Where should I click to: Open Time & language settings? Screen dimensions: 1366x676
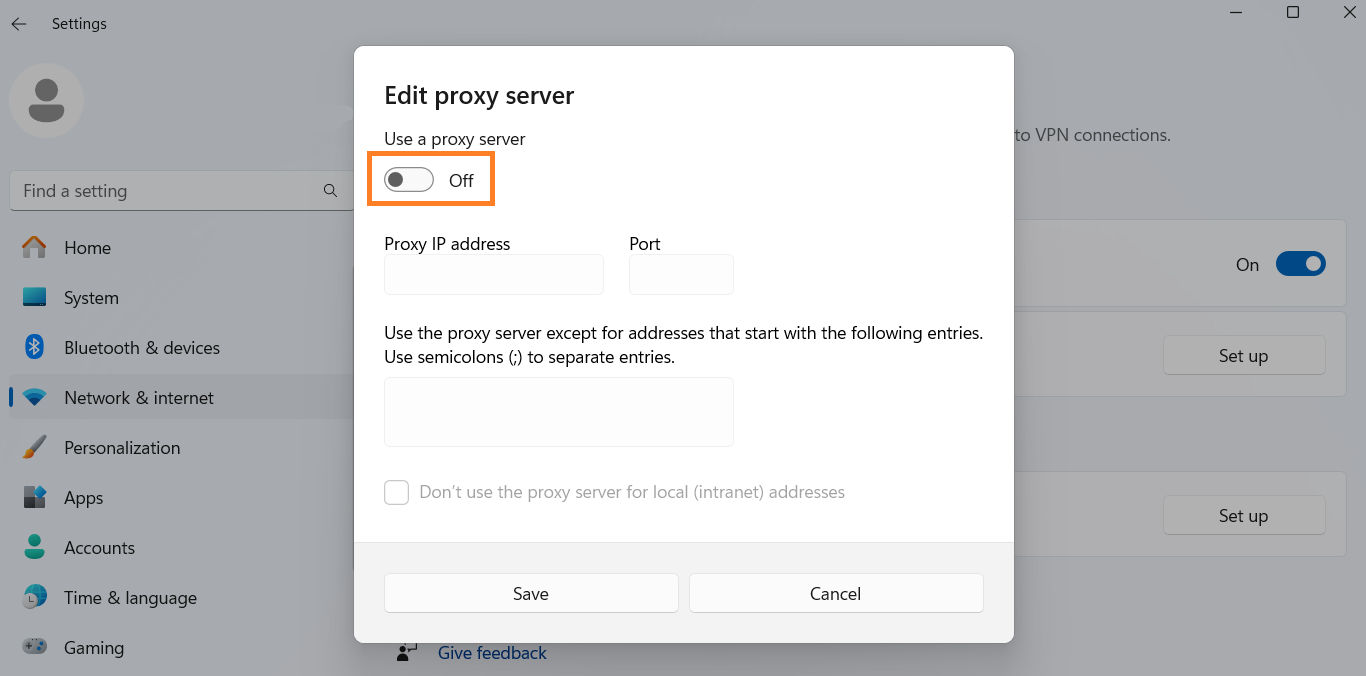tap(181, 597)
